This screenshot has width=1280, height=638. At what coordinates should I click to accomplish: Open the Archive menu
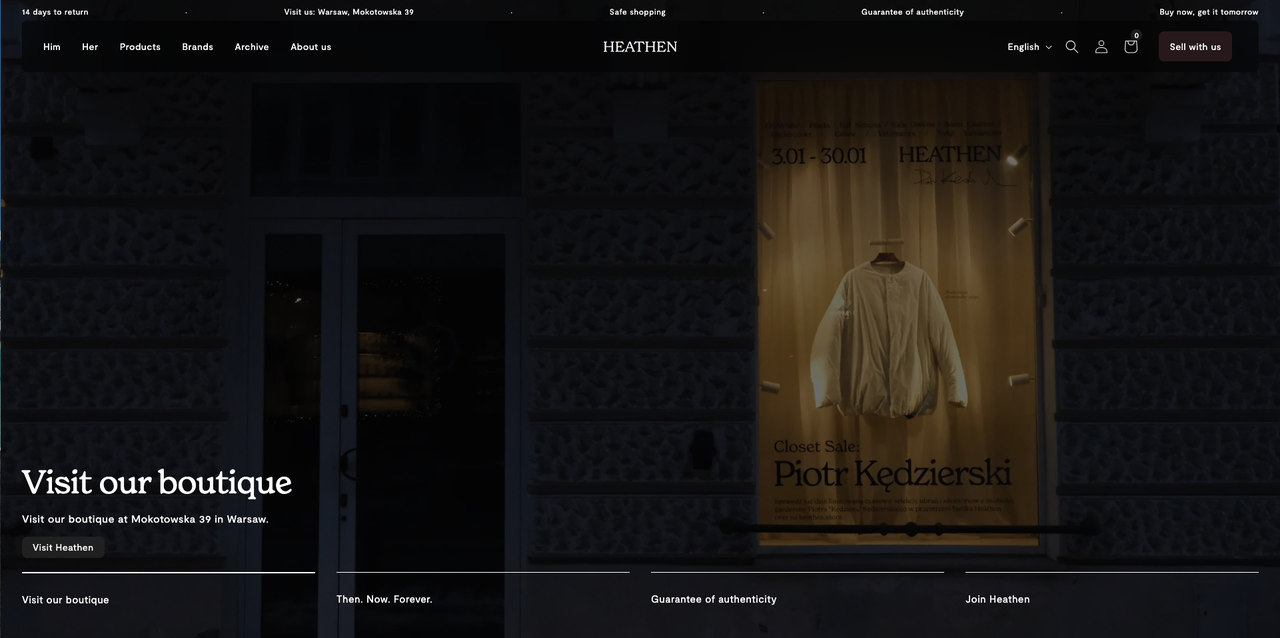tap(252, 47)
